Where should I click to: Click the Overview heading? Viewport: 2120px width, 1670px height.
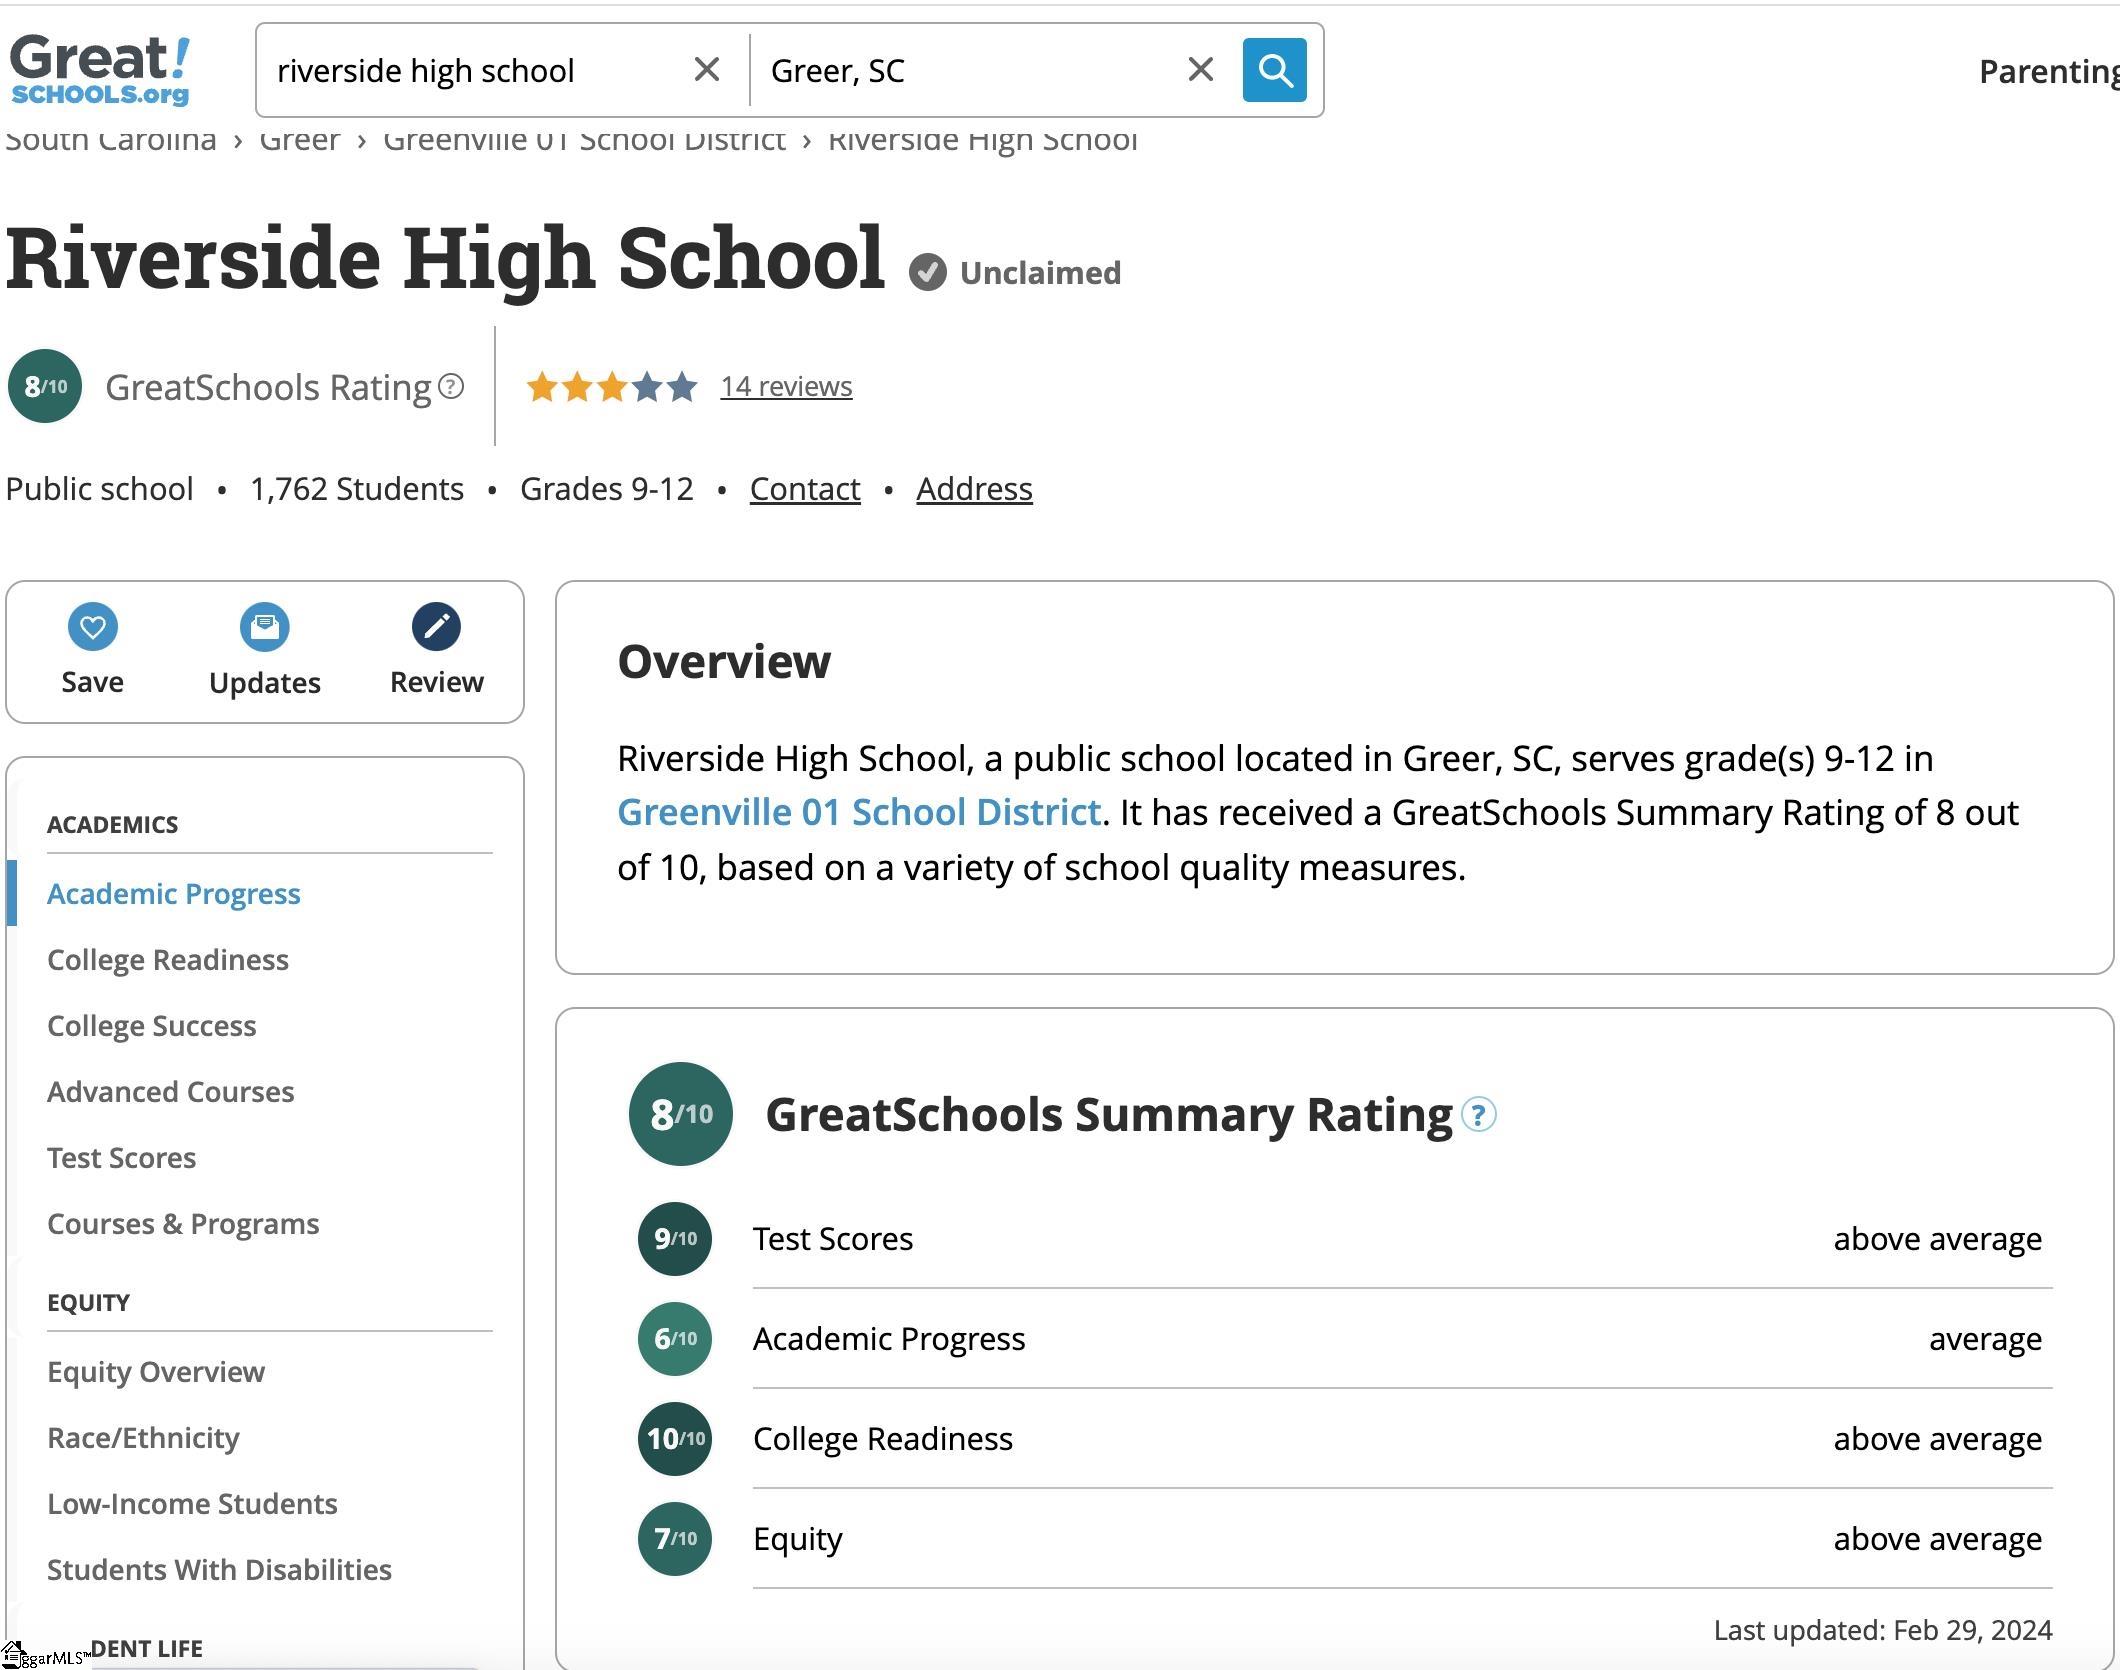tap(724, 662)
